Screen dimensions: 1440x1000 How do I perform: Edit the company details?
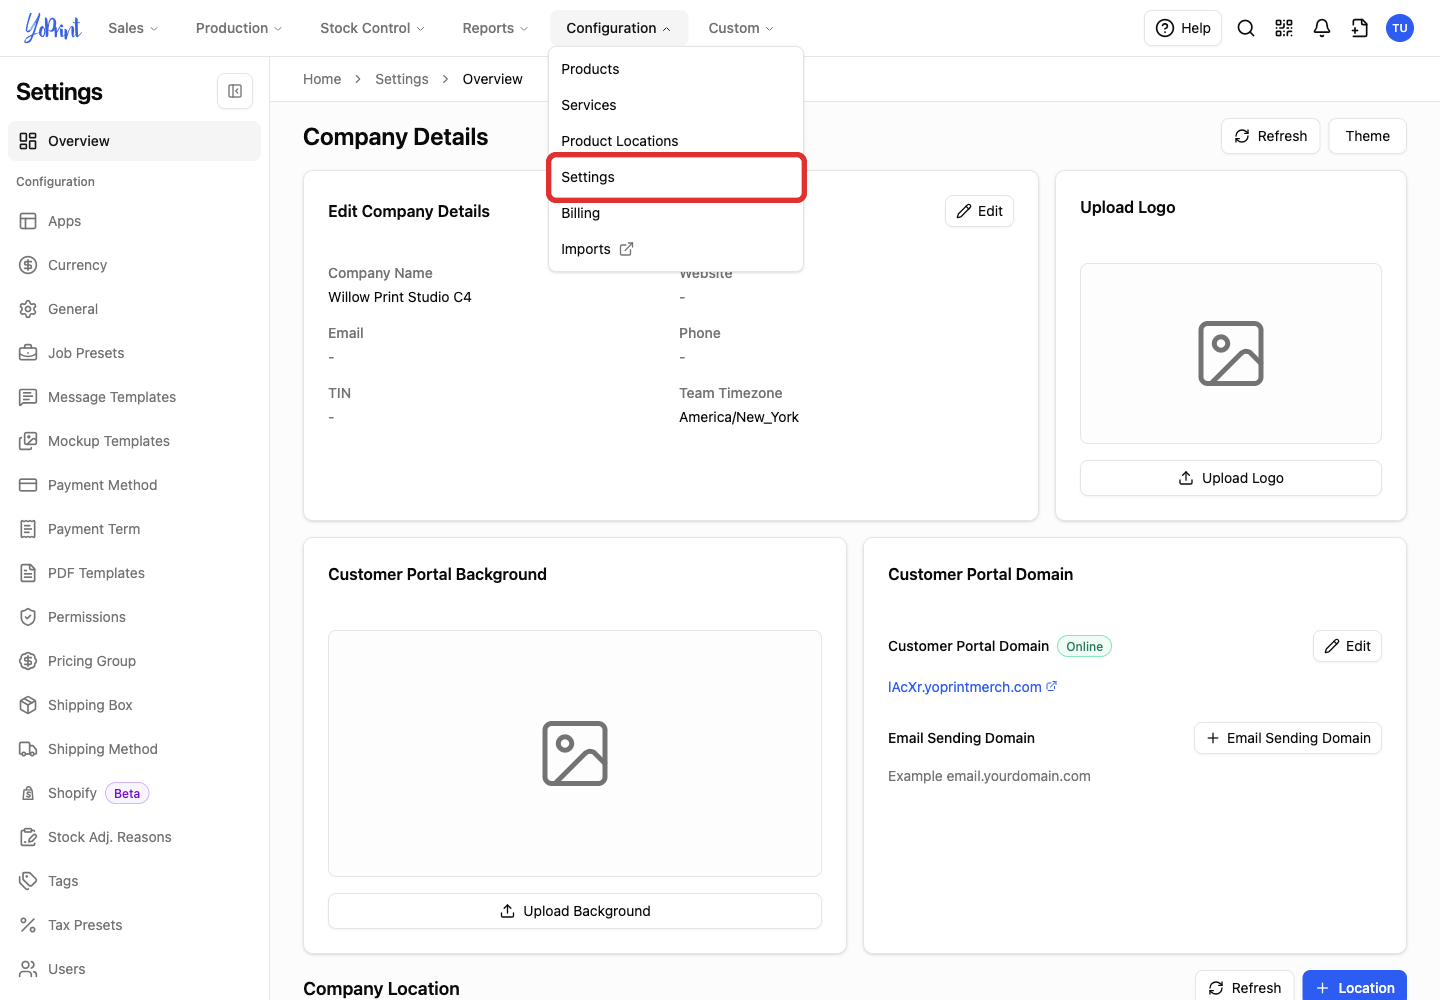[979, 211]
